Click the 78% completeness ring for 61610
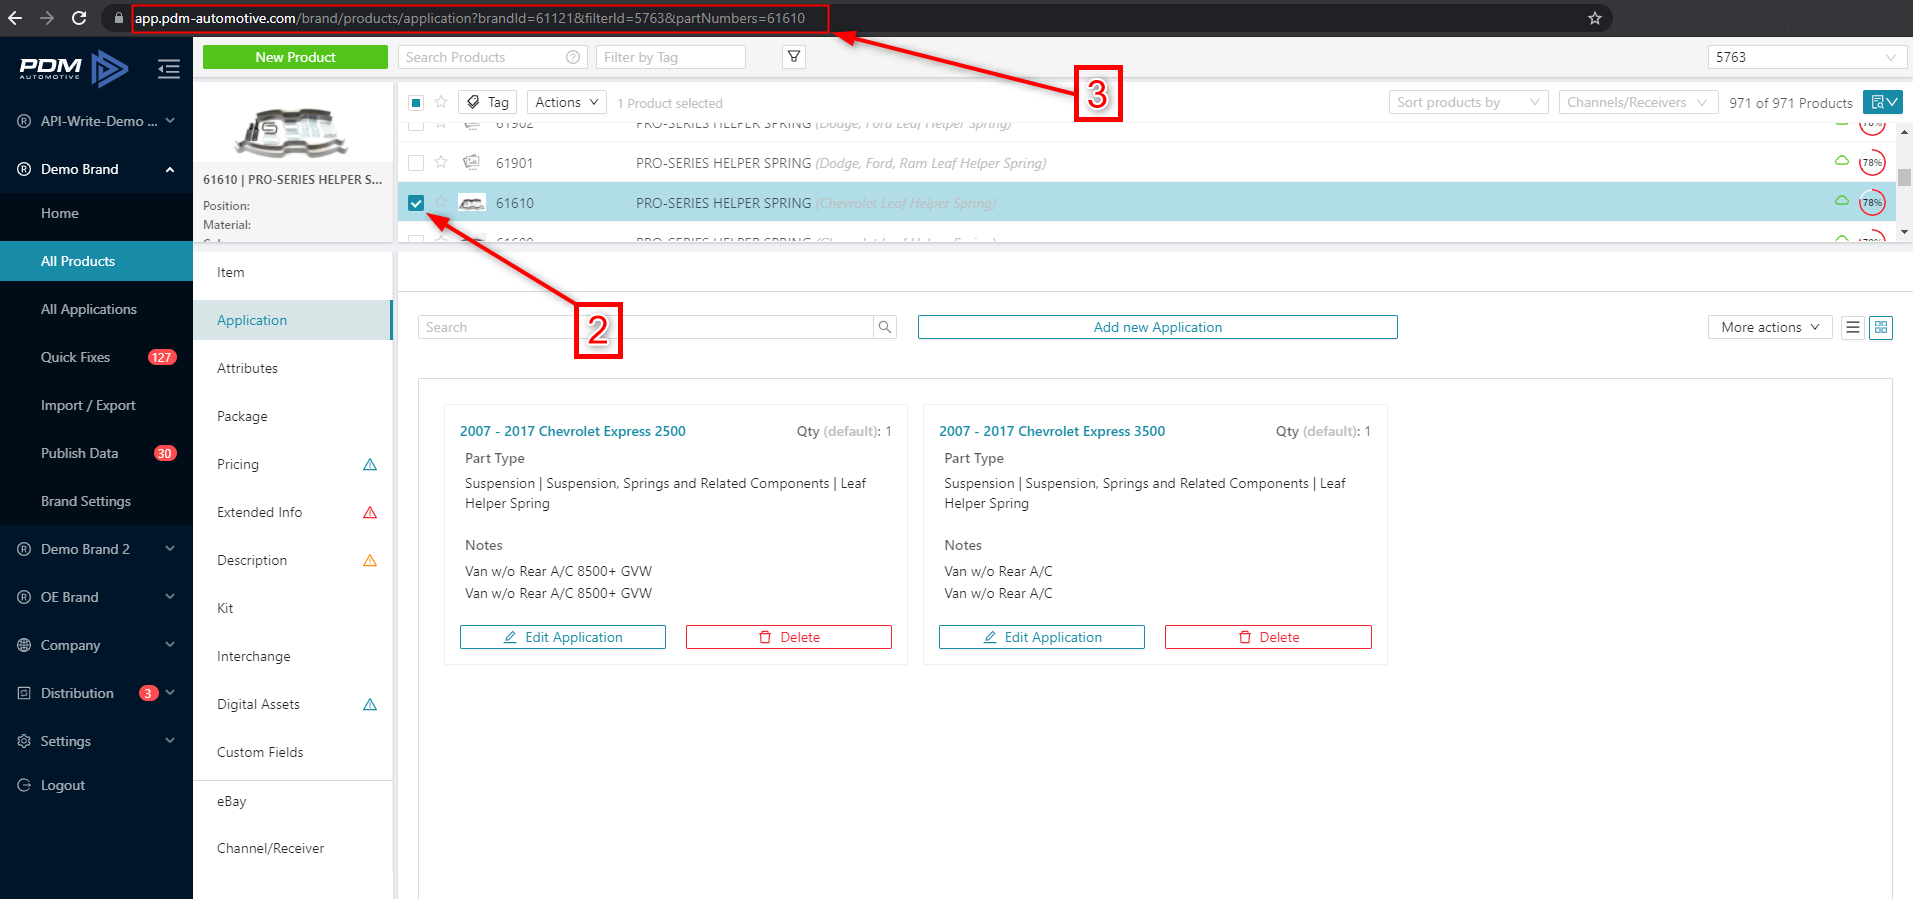 1872,202
